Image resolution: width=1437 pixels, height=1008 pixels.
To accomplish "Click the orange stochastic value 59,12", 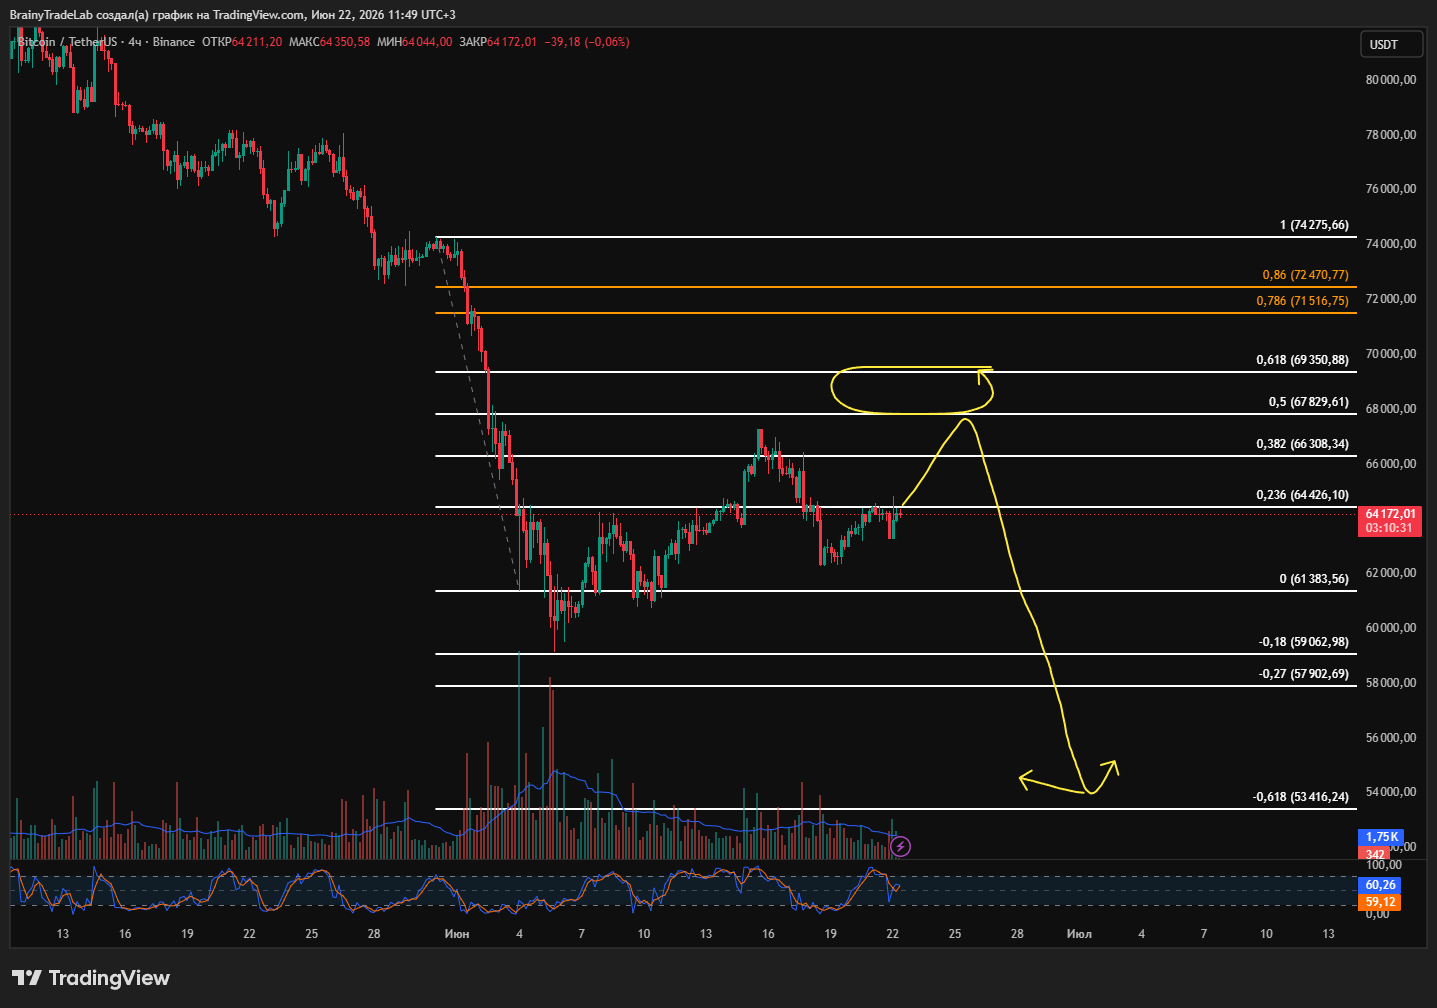I will coord(1379,902).
